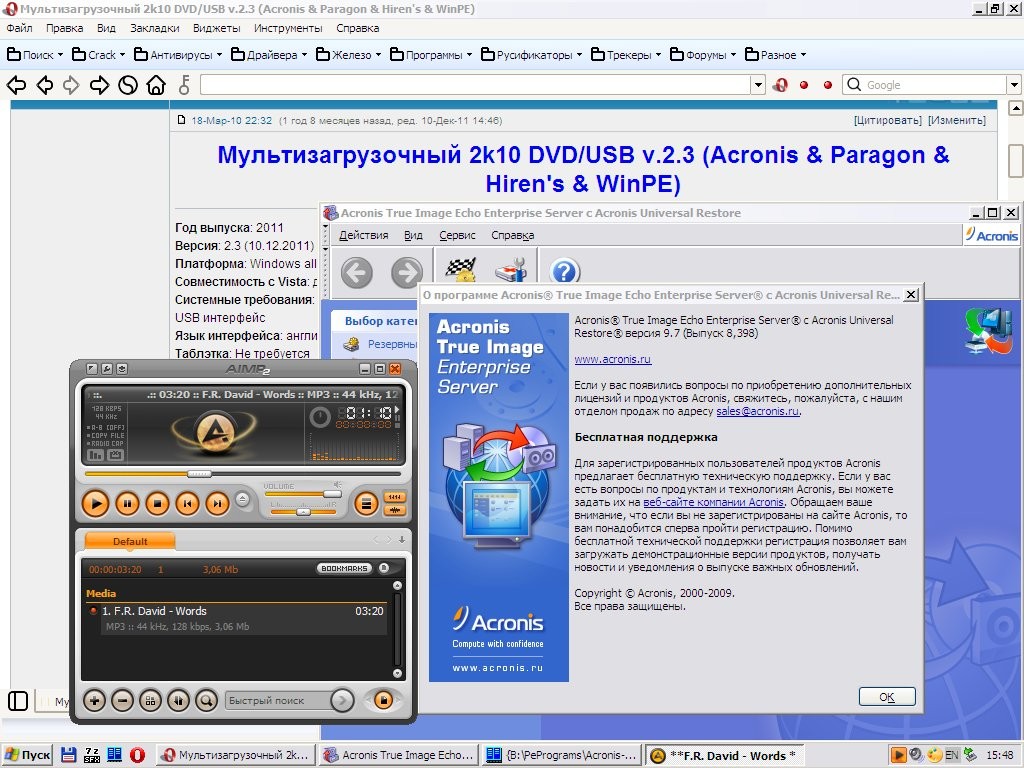Open AIMP playlist misc arrows button
The height and width of the screenshot is (768, 1024).
(x=178, y=701)
